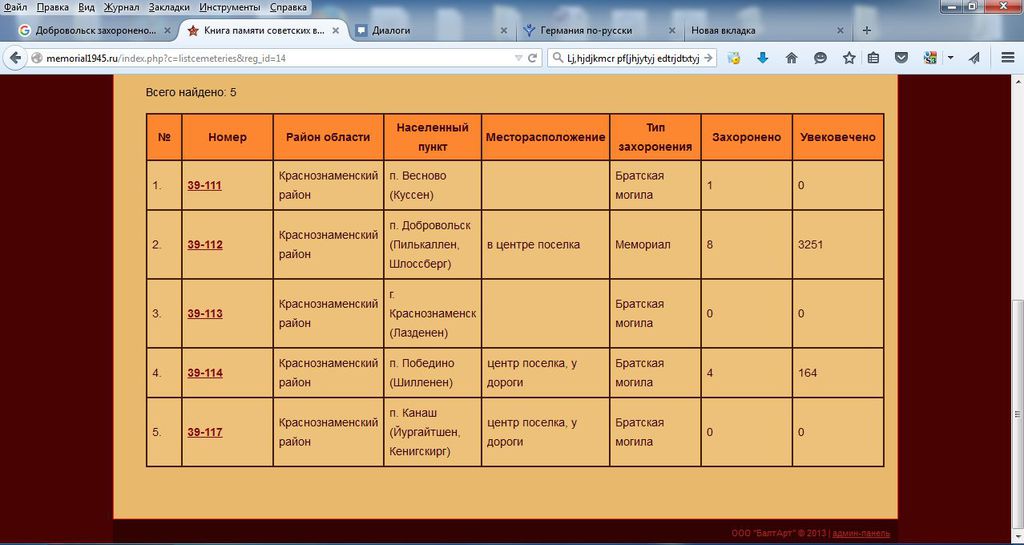
Task: Bookmark this page with the star icon
Action: click(x=849, y=58)
